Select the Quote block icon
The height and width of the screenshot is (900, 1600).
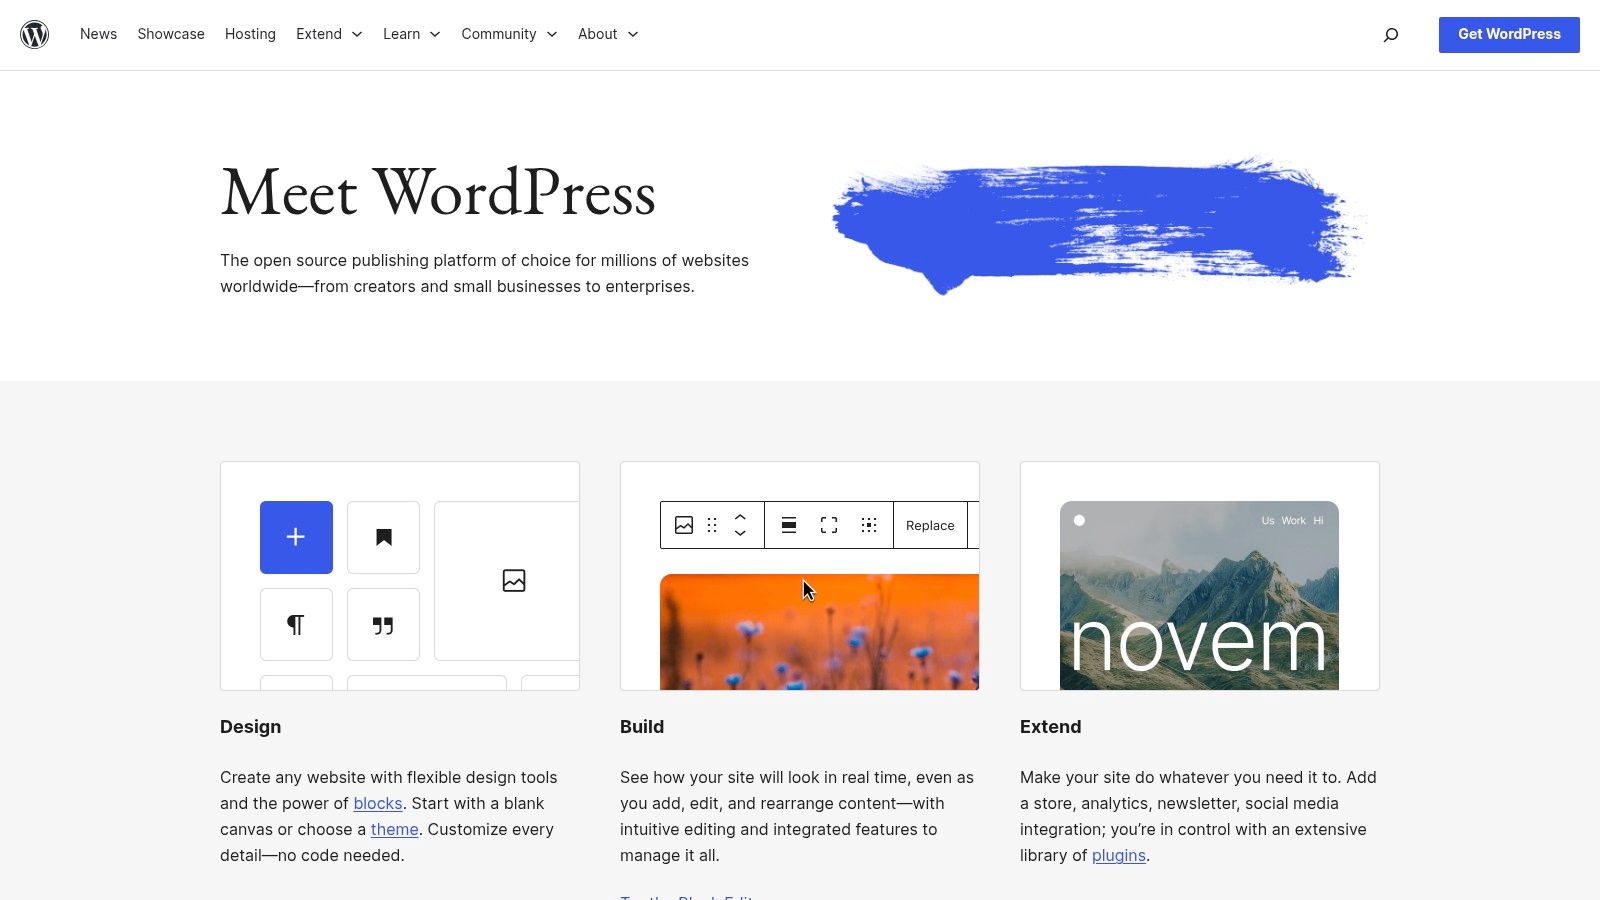[x=383, y=624]
